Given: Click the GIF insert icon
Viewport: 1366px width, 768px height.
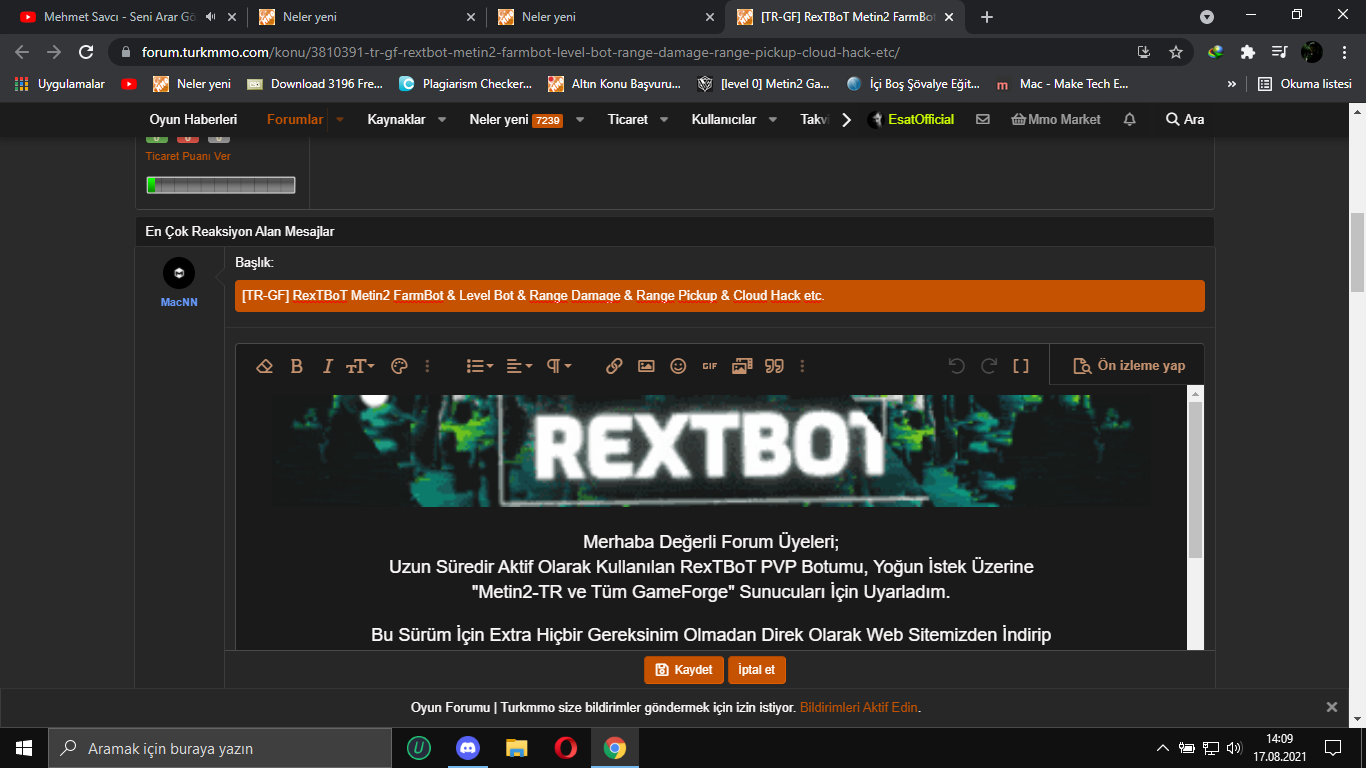Looking at the screenshot, I should 710,366.
